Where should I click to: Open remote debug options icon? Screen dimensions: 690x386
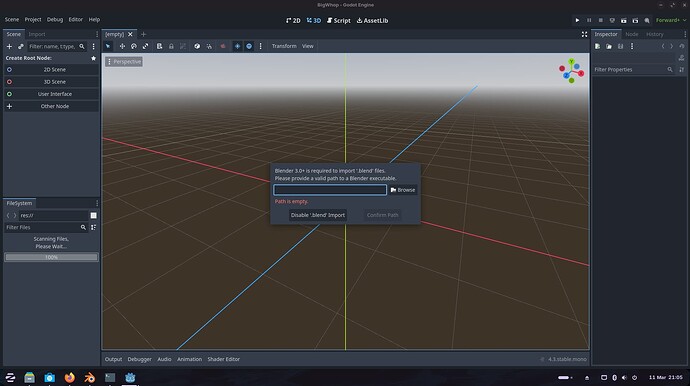click(612, 20)
